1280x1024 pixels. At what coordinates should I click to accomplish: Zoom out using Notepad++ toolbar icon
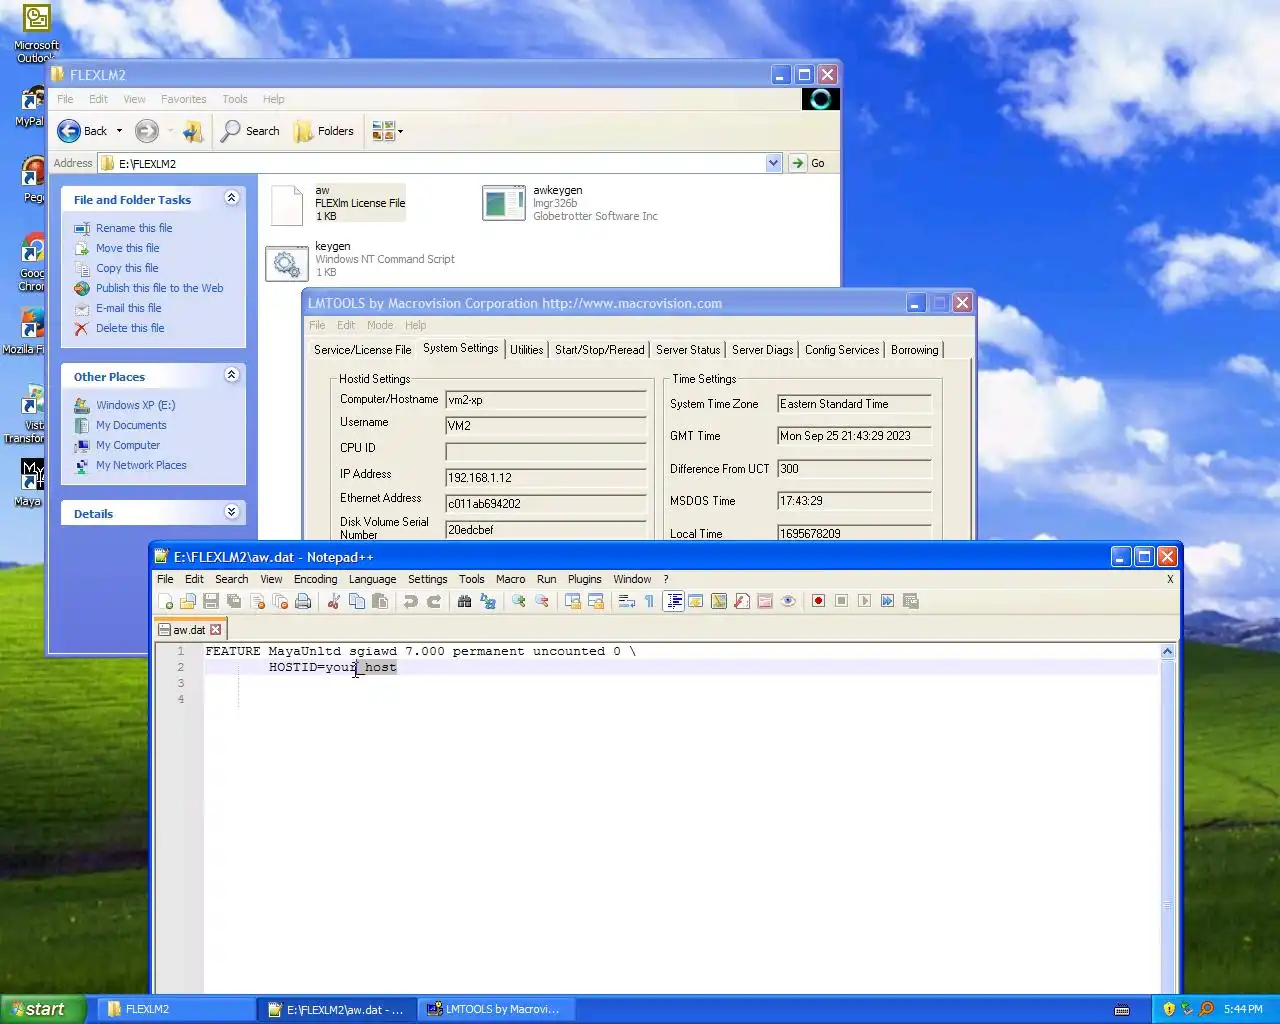(x=541, y=601)
